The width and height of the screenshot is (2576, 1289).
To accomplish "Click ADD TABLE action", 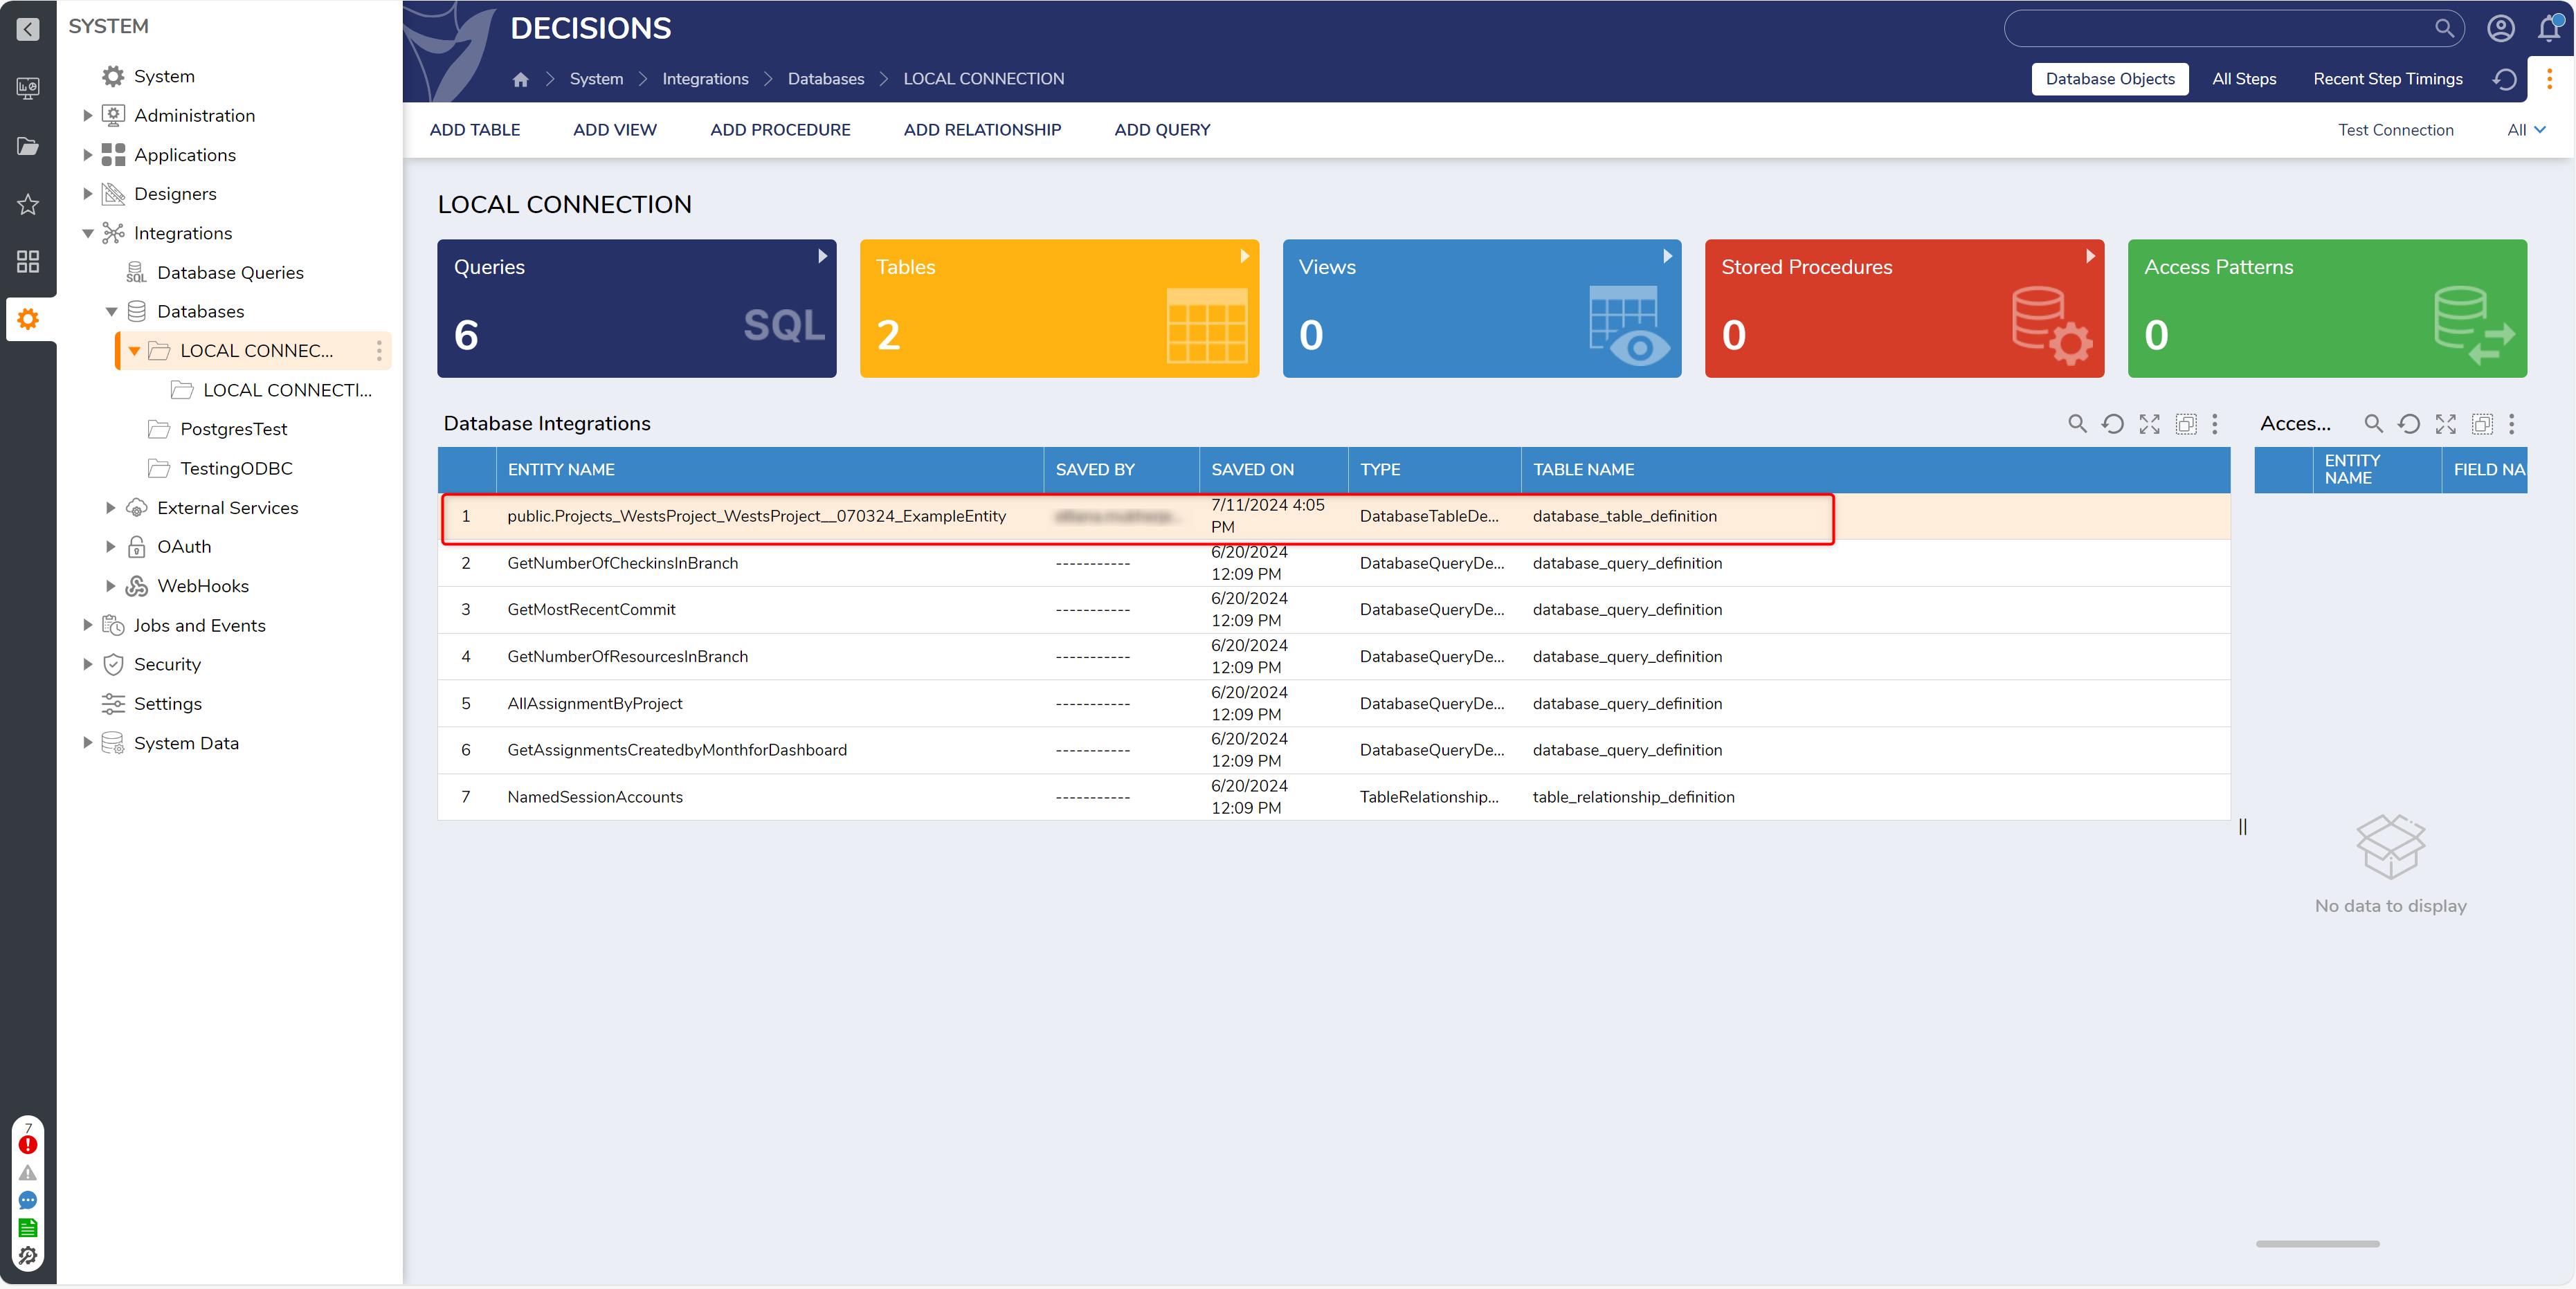I will pos(475,130).
